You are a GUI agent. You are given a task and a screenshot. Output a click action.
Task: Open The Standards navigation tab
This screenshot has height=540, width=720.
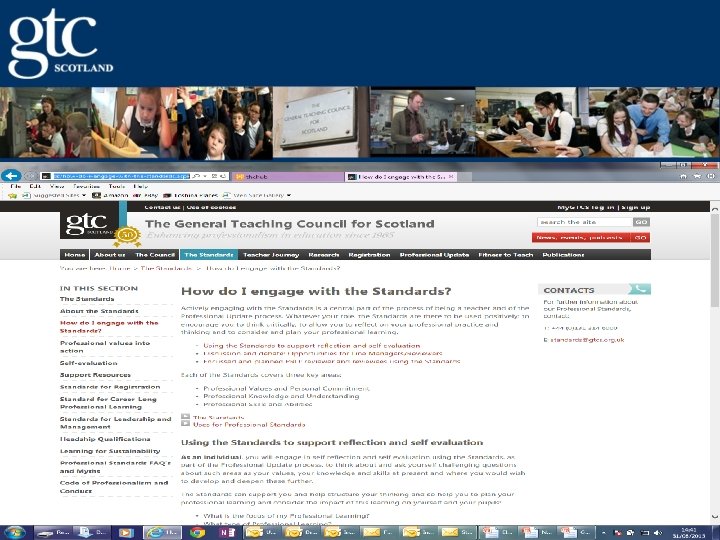pyautogui.click(x=209, y=254)
